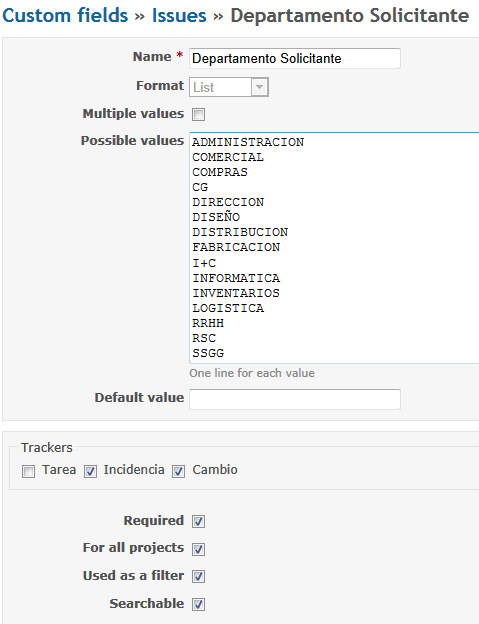Uncheck the Incidencia tracker checkbox
The width and height of the screenshot is (479, 624).
coord(90,472)
